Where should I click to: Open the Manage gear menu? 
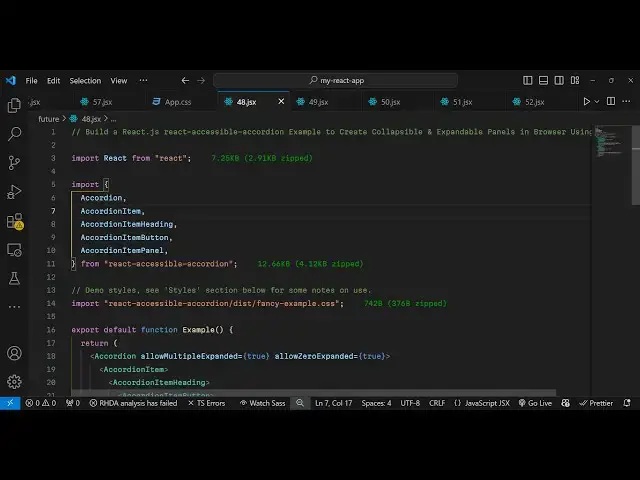[14, 382]
